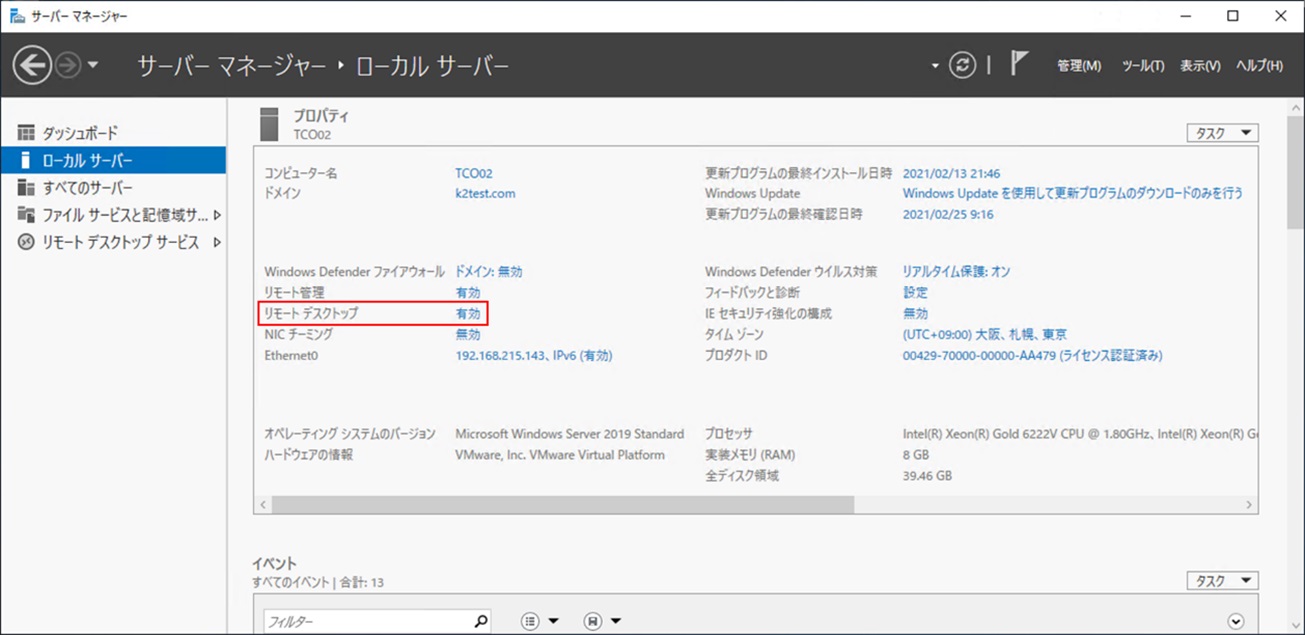Viewport: 1305px width, 635px height.
Task: Open the Events Tasks dropdown
Action: 1222,581
